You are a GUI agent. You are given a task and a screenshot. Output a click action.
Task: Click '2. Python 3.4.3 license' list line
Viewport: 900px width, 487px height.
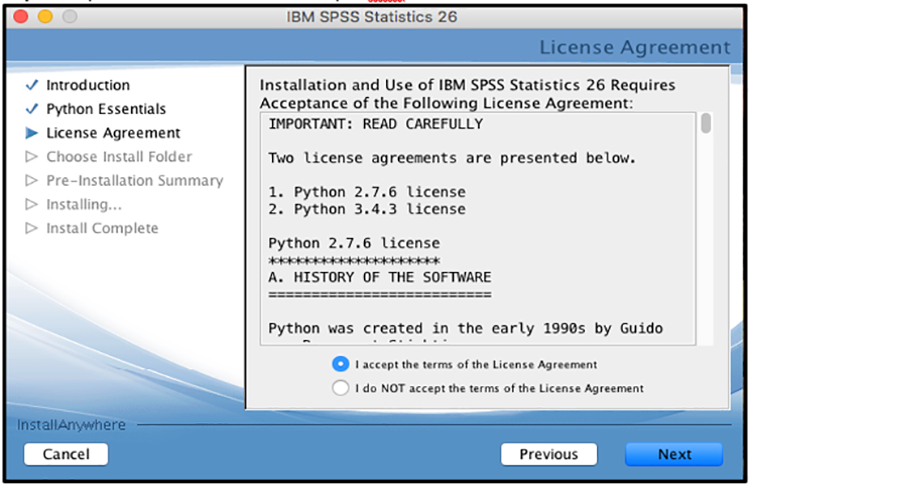(x=367, y=209)
